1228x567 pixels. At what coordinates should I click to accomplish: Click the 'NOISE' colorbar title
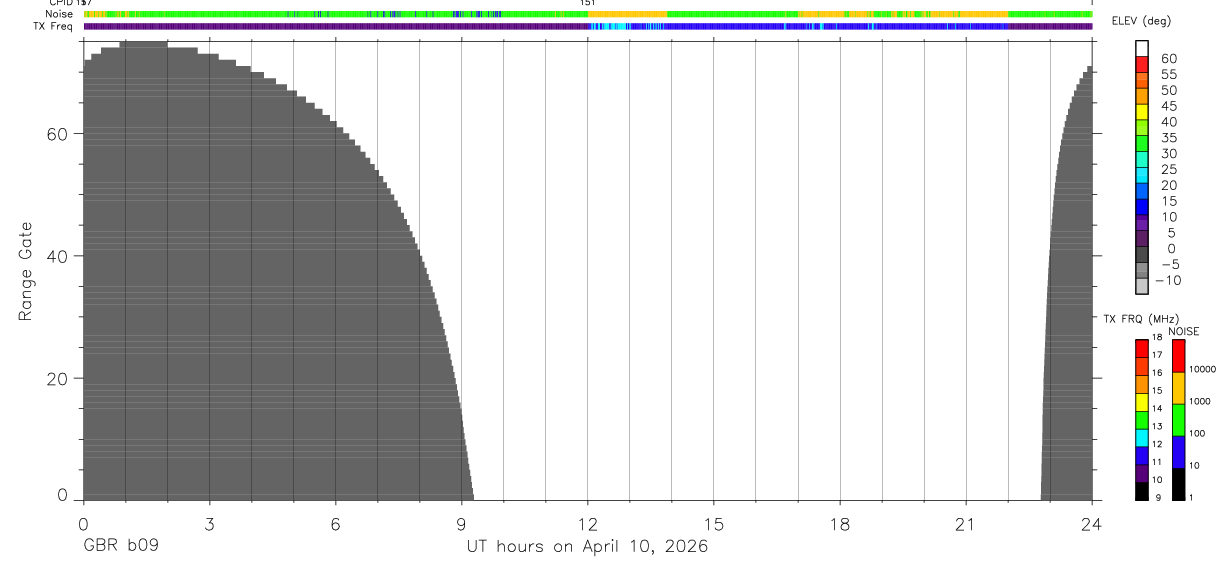pos(1183,331)
